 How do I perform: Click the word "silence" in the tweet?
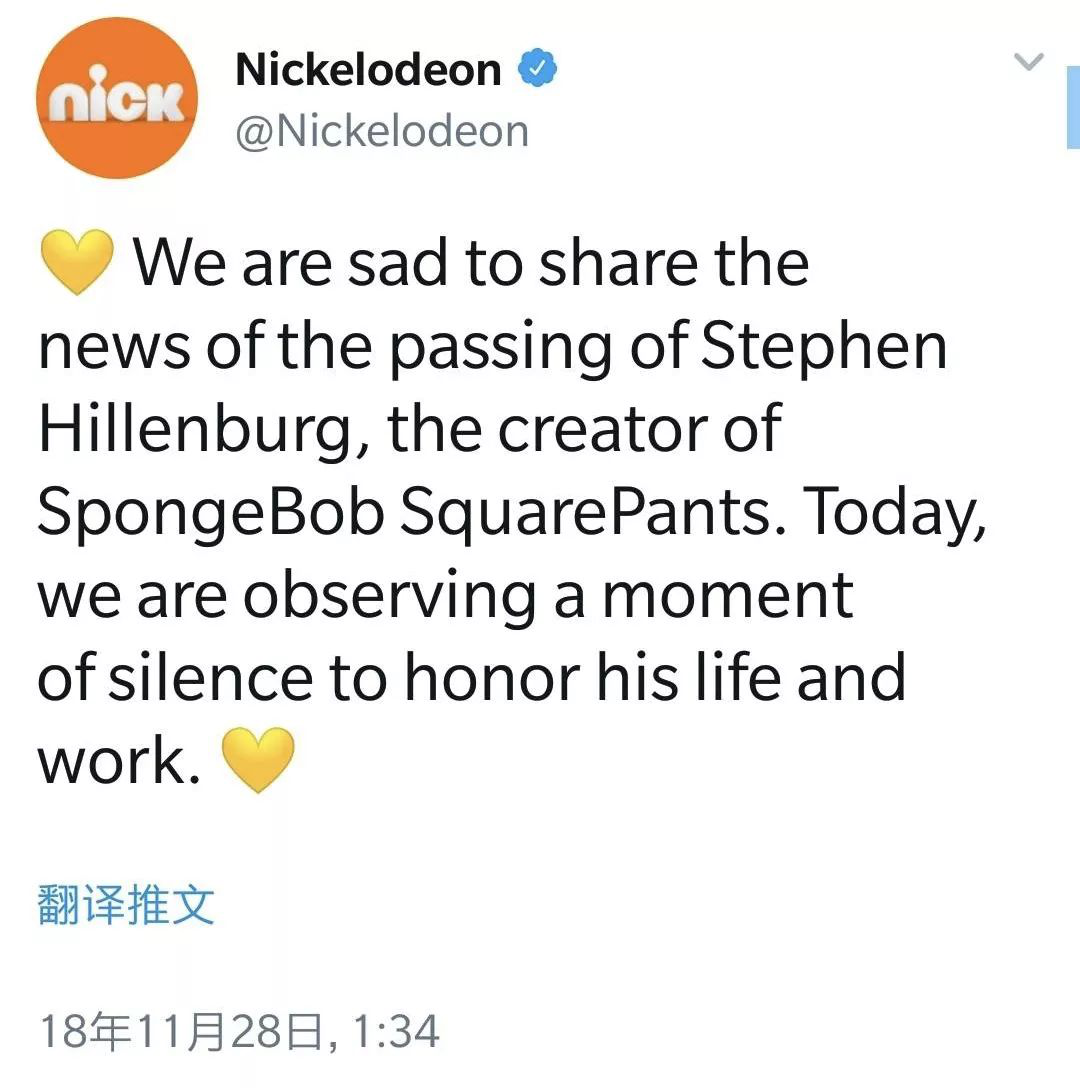pos(211,678)
